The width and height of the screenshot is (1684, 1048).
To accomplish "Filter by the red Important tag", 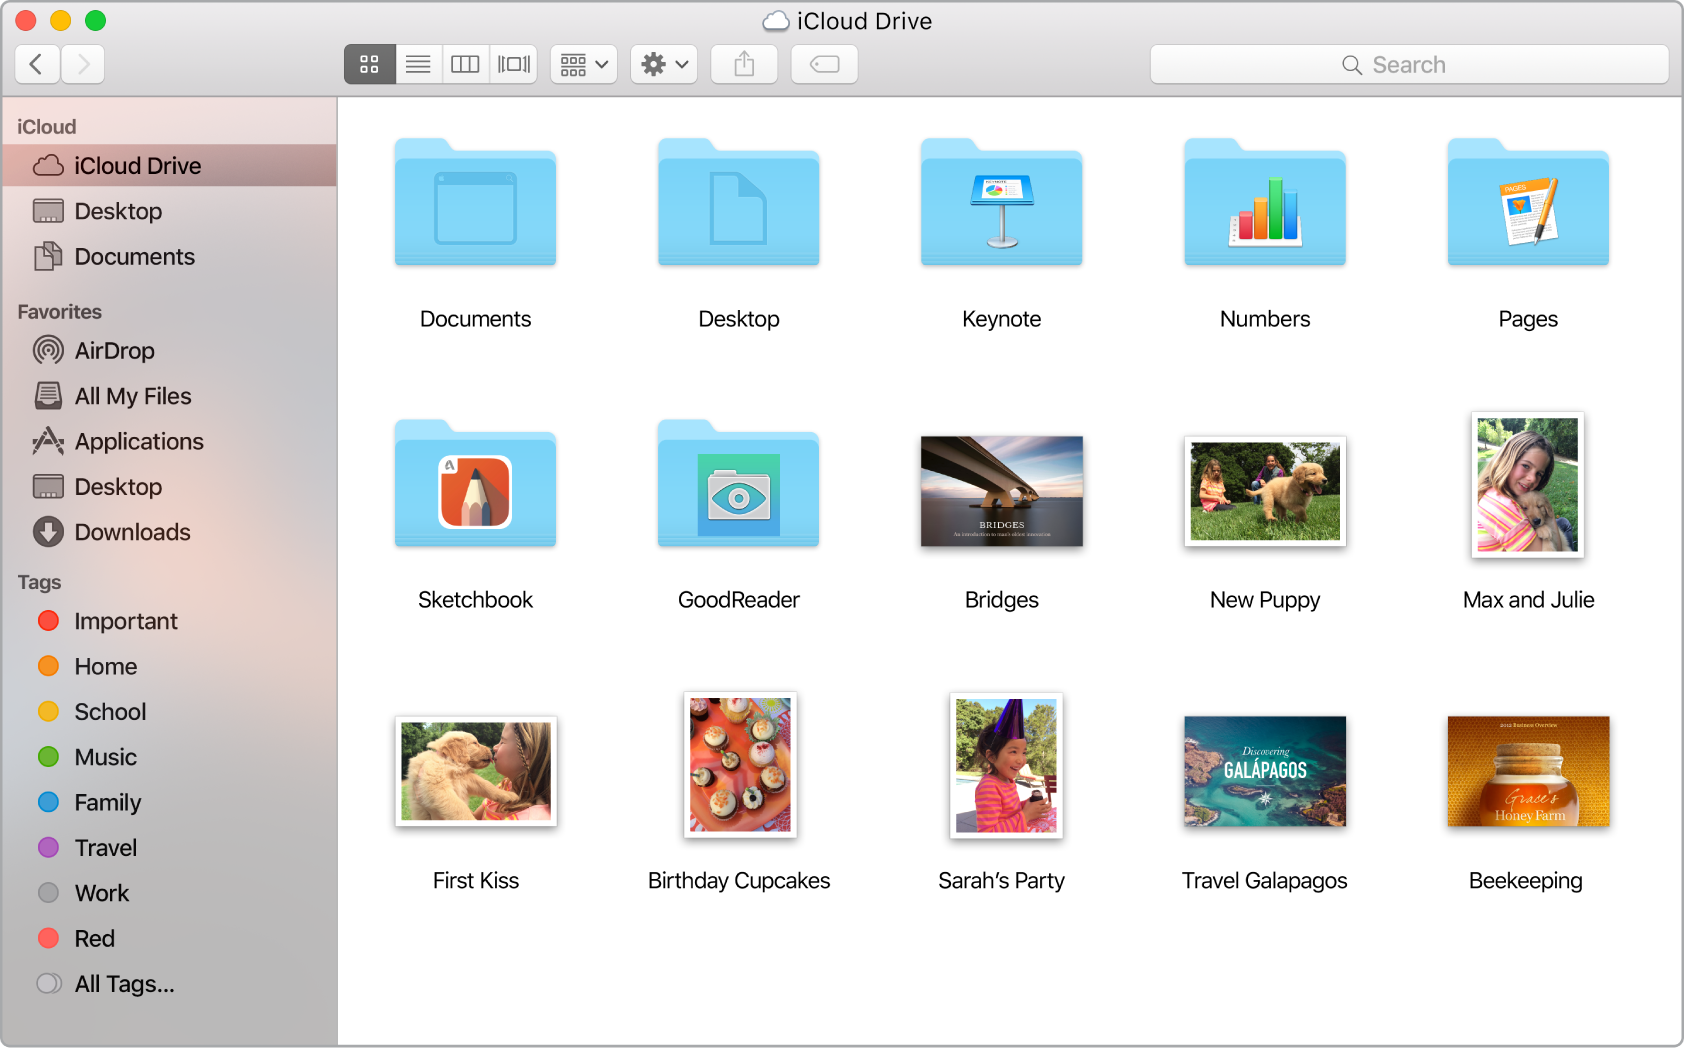I will (169, 621).
